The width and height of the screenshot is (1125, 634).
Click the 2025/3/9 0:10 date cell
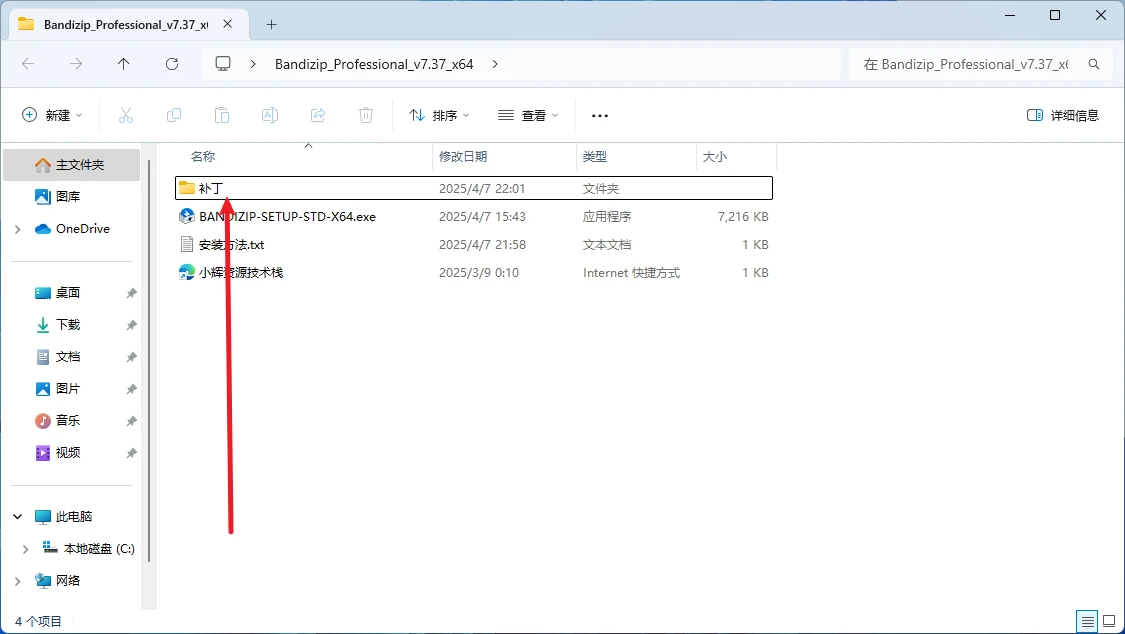coord(479,273)
